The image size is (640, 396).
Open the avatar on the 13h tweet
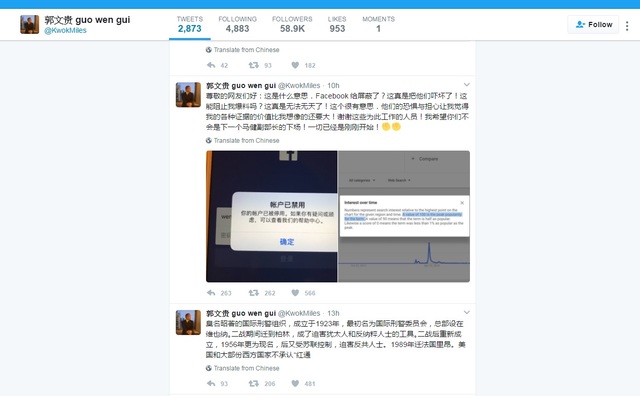[x=188, y=323]
